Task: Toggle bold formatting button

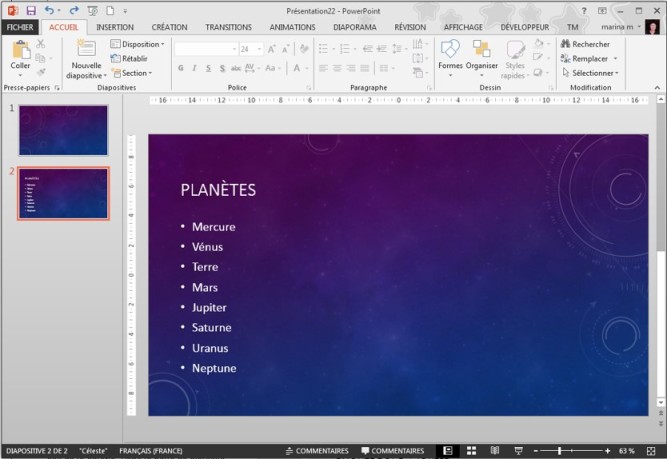Action: coord(181,68)
